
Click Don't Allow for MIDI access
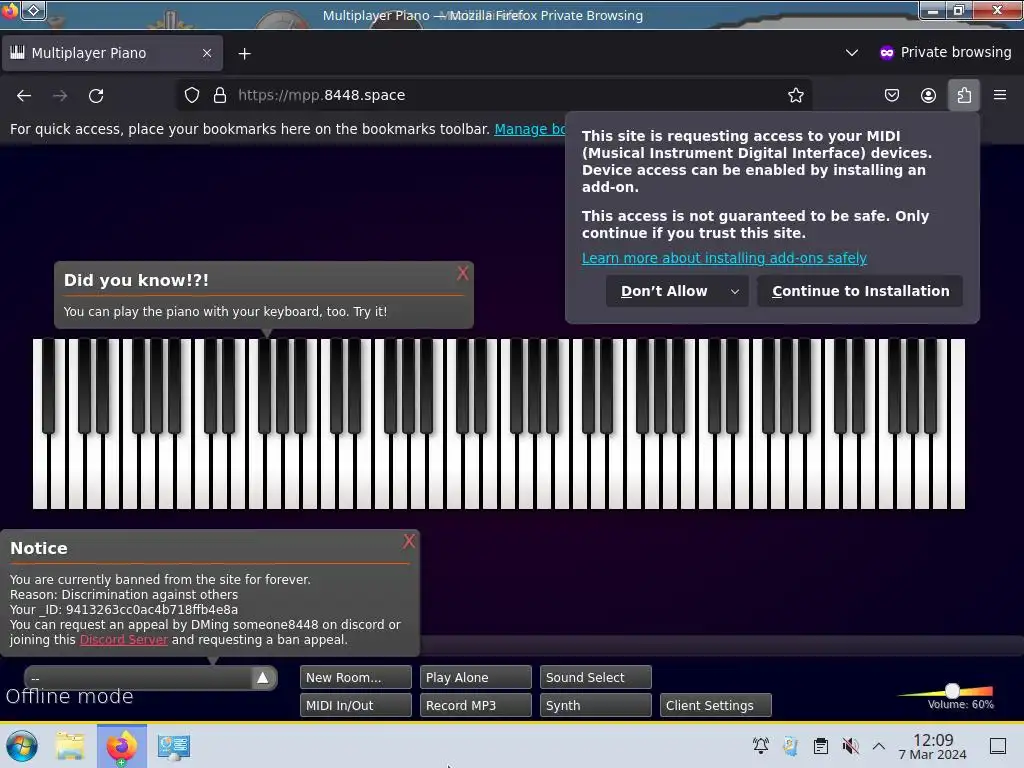[664, 291]
